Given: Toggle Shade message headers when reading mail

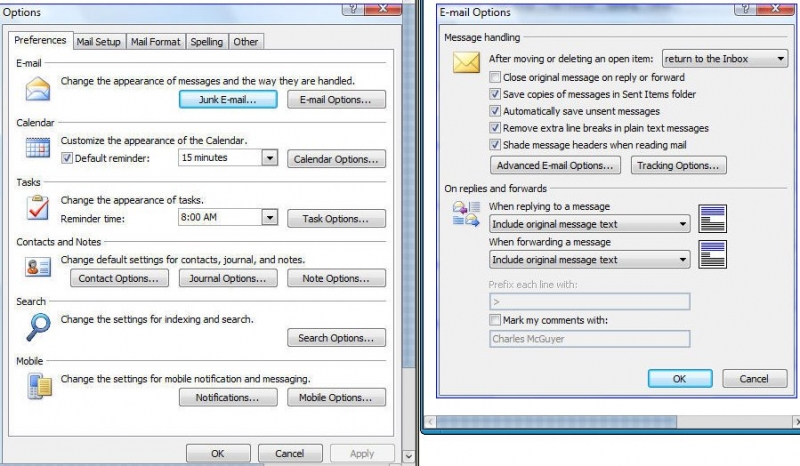Looking at the screenshot, I should click(x=495, y=145).
